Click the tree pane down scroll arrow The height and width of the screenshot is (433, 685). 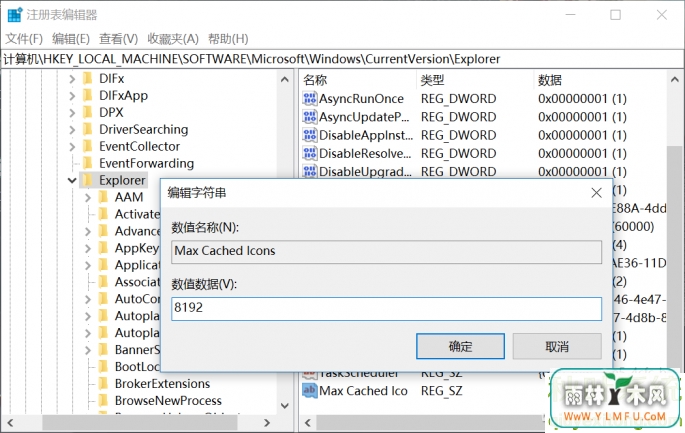coord(285,406)
